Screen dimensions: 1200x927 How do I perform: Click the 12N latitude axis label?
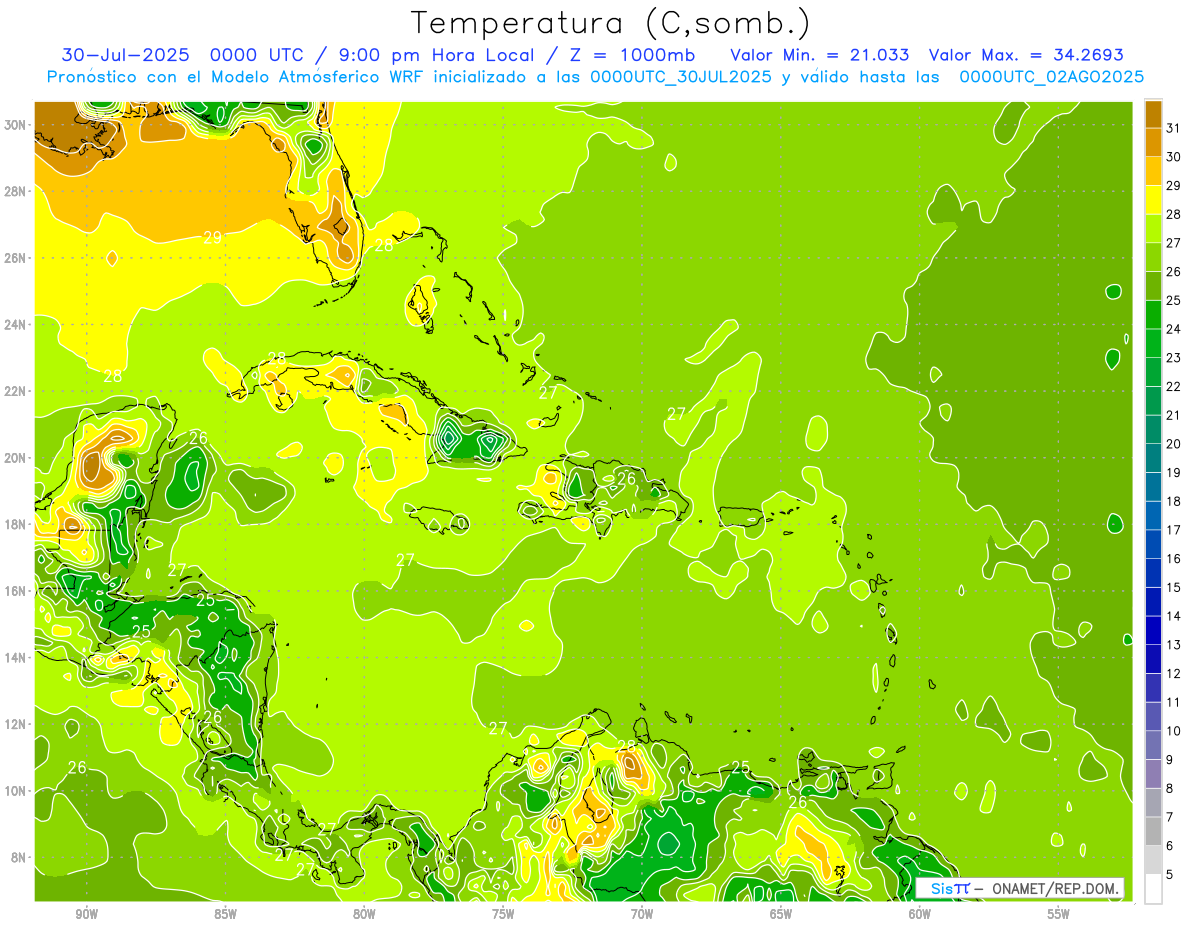point(14,724)
